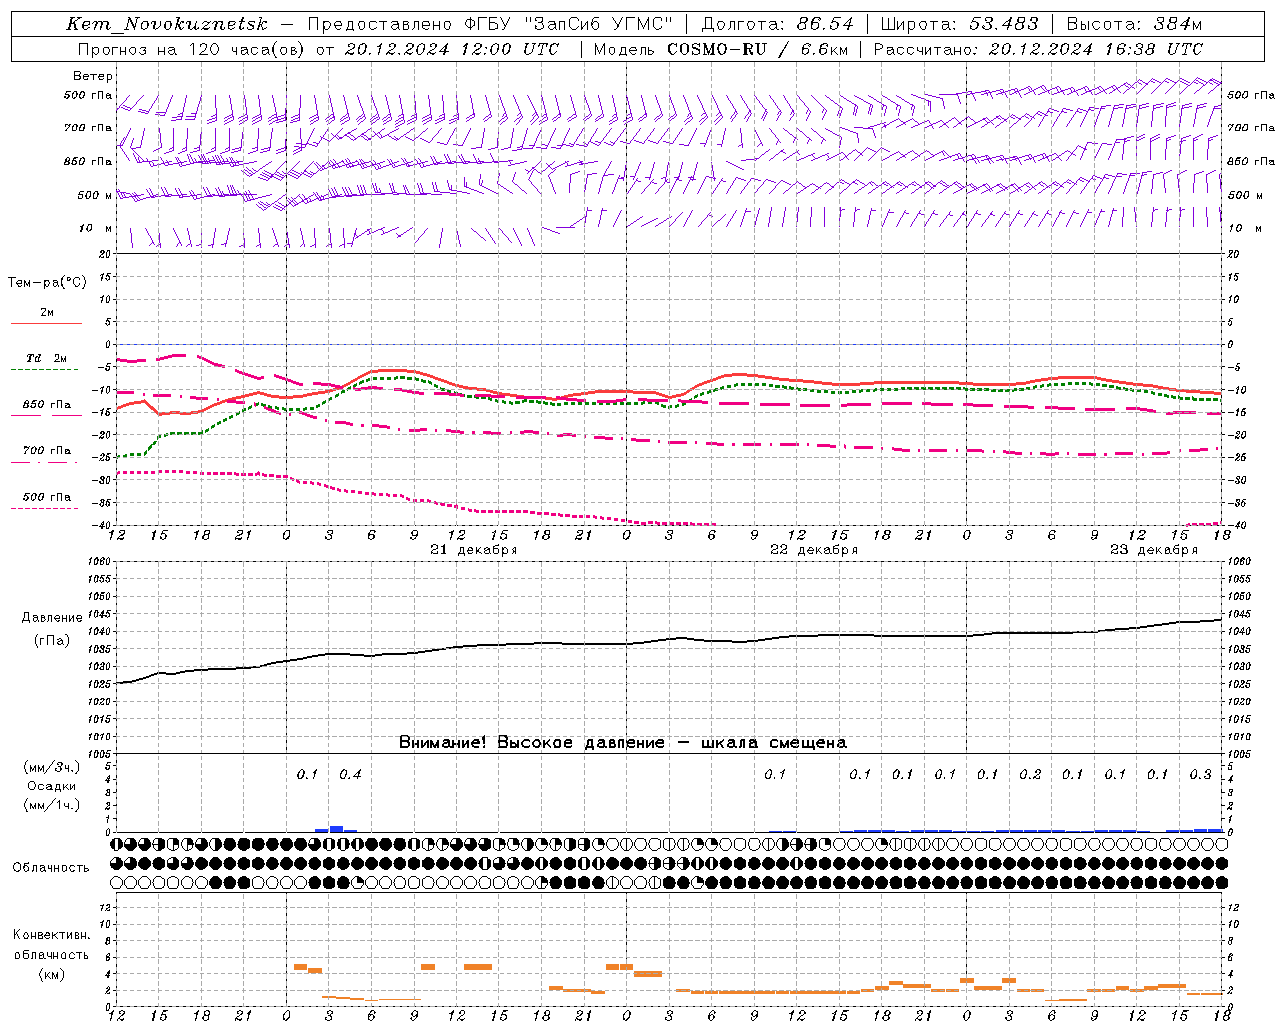Click the 23 декабря date label
This screenshot has height=1024, width=1280.
(1154, 550)
